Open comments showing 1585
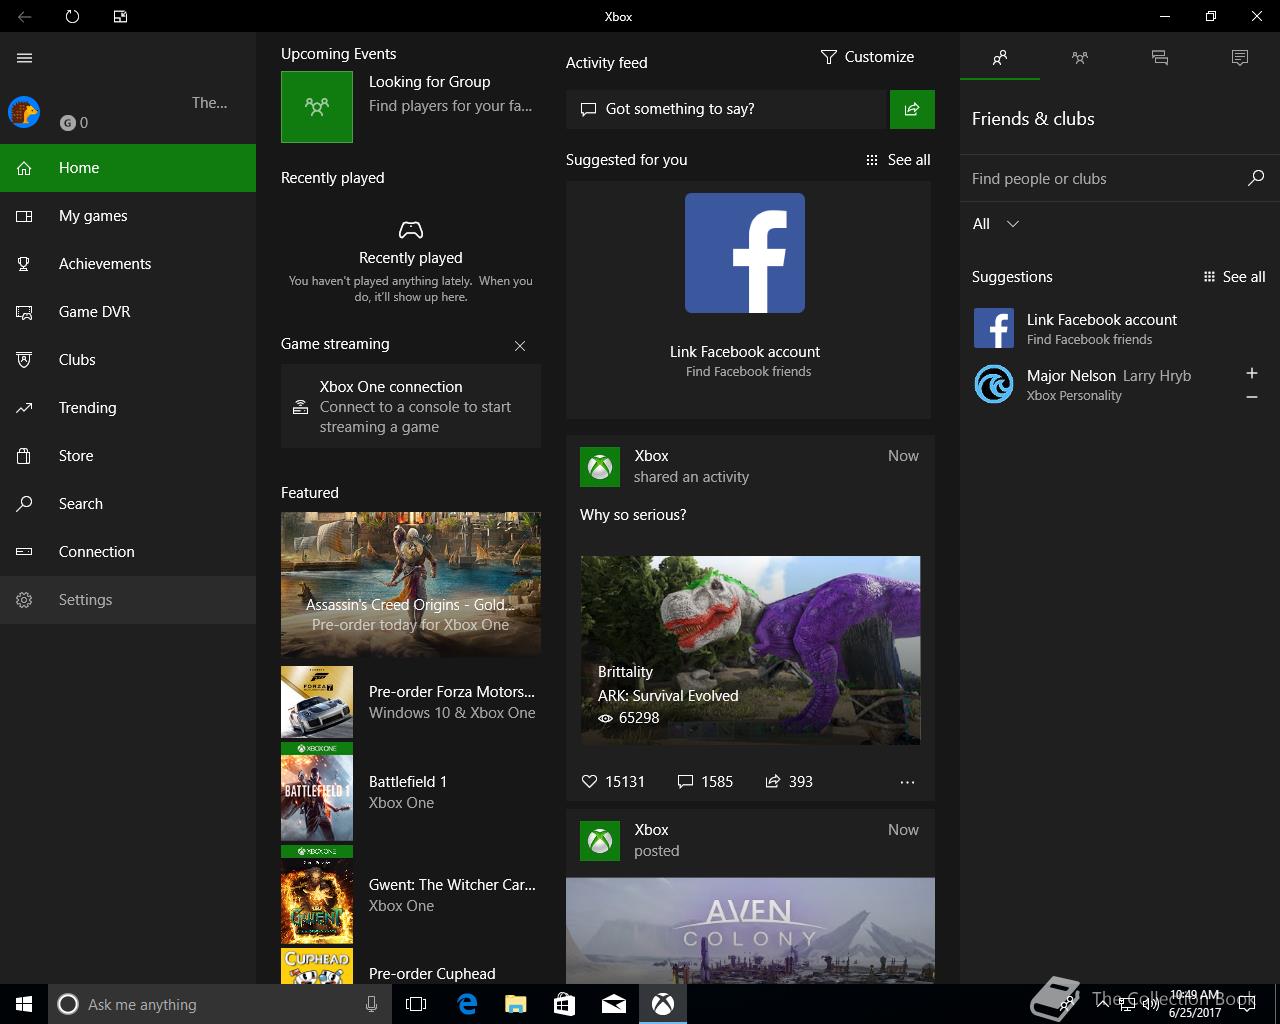The image size is (1280, 1024). [705, 782]
